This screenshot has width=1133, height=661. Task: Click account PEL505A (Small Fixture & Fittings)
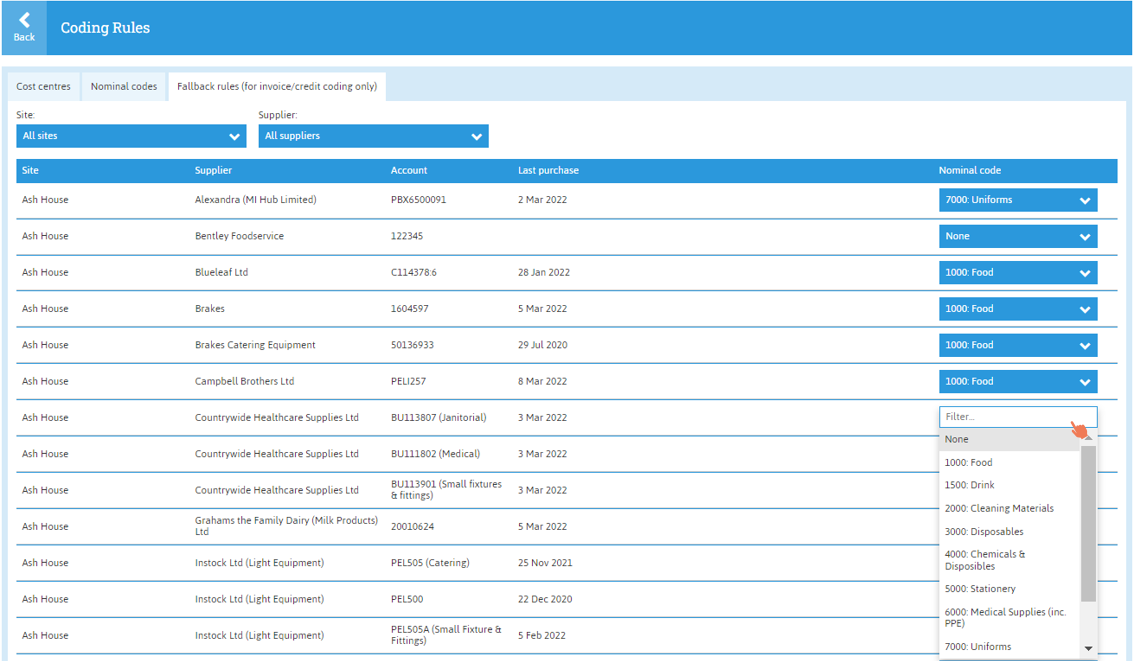(447, 635)
